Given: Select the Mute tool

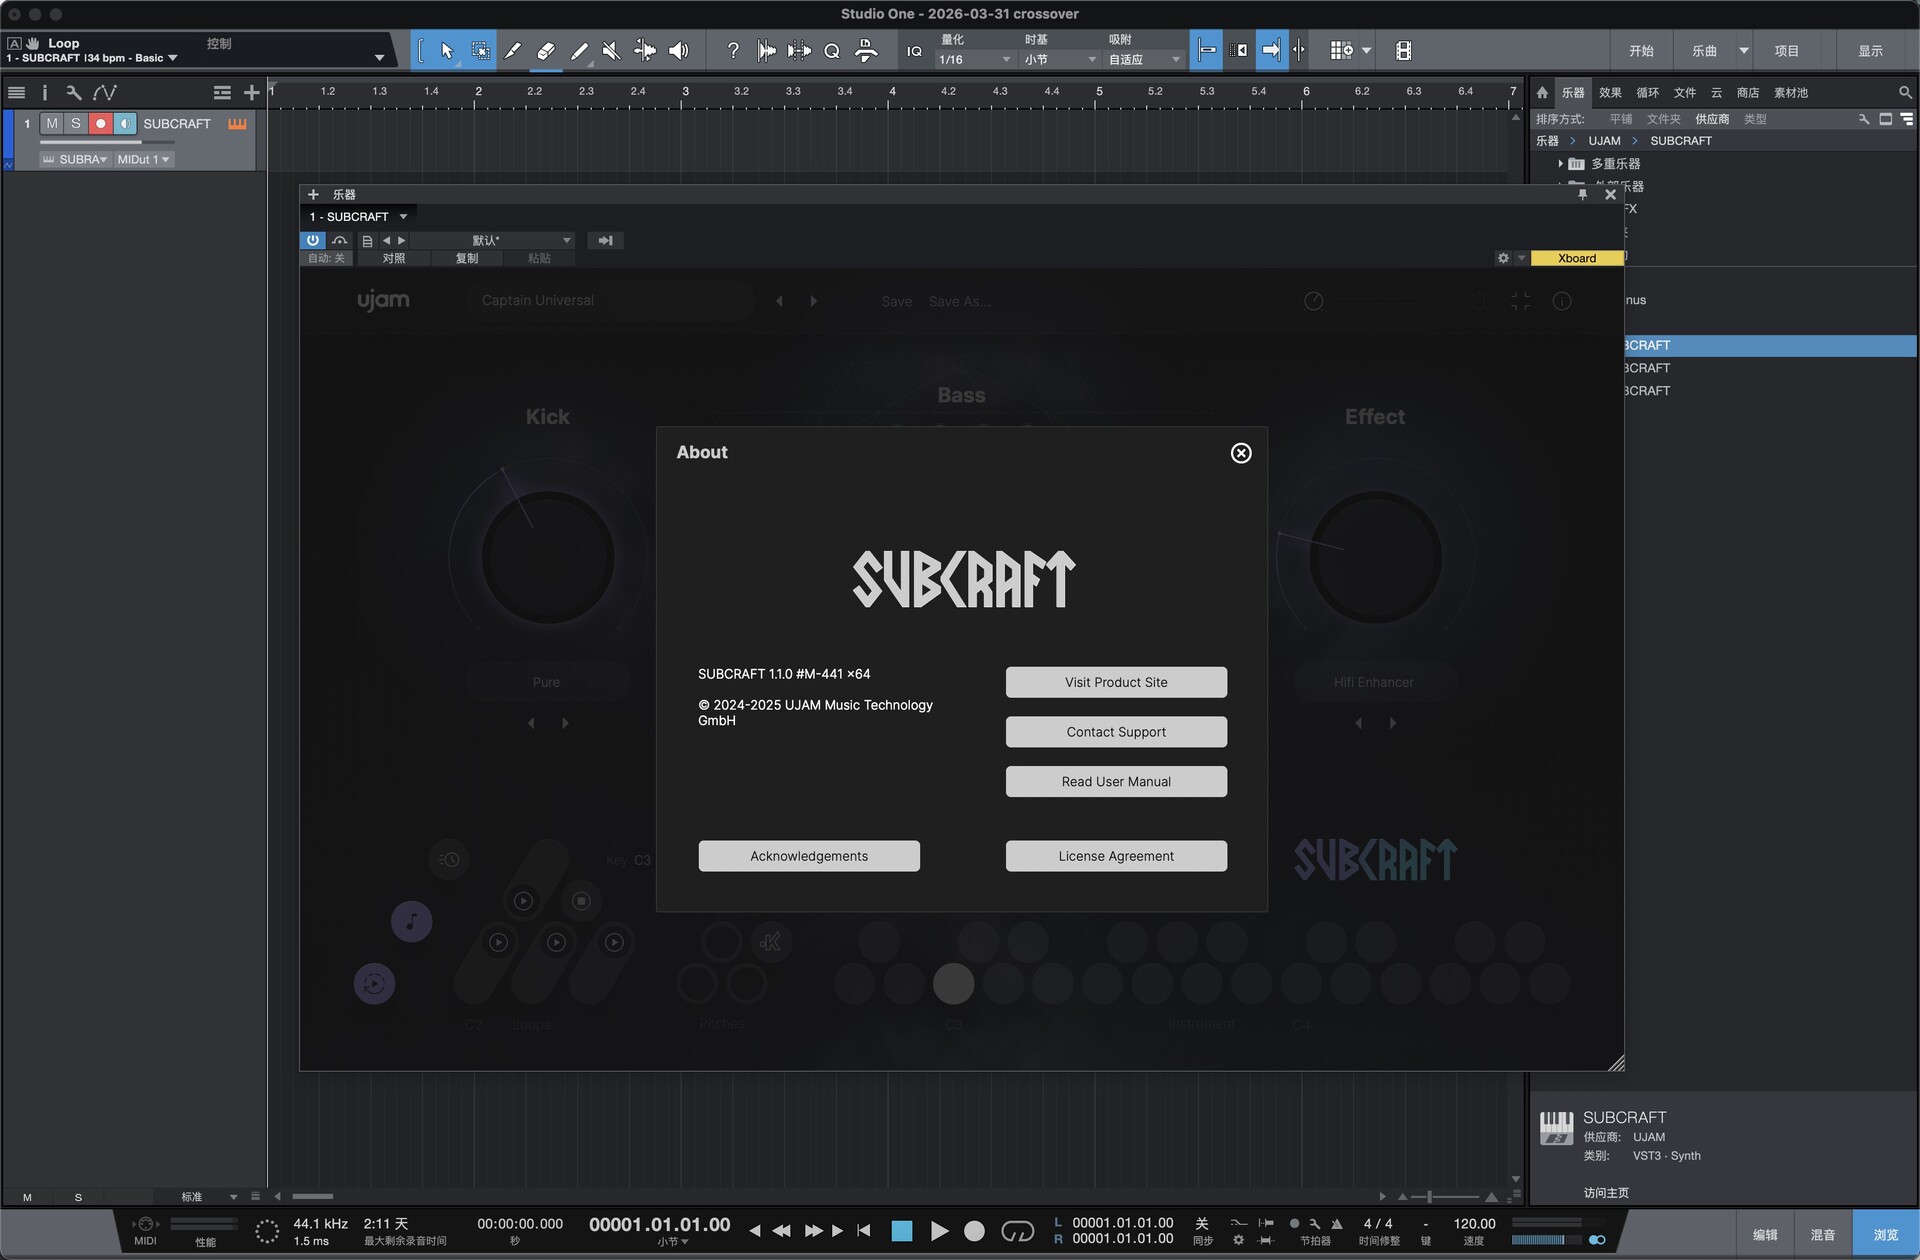Looking at the screenshot, I should [611, 51].
